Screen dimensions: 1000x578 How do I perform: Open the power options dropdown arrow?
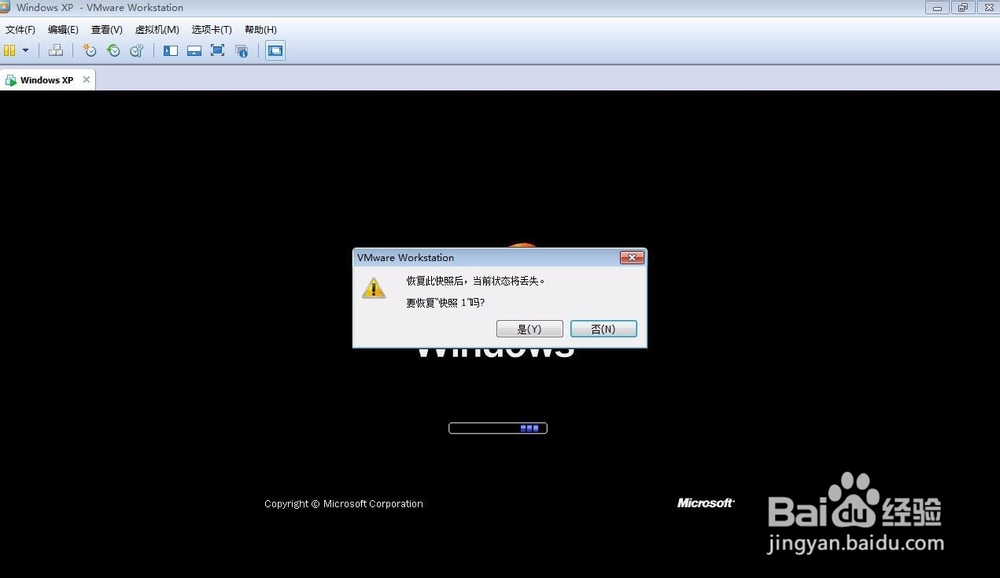[26, 50]
